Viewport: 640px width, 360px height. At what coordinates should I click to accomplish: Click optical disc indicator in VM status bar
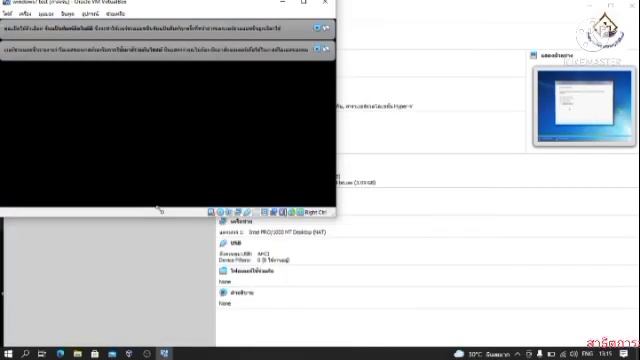tap(220, 212)
